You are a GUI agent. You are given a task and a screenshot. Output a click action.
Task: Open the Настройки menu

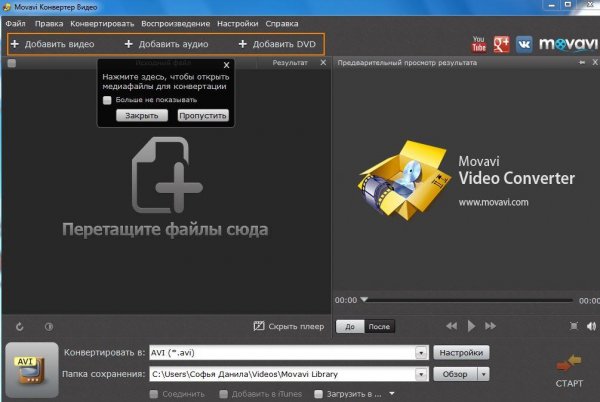click(238, 24)
